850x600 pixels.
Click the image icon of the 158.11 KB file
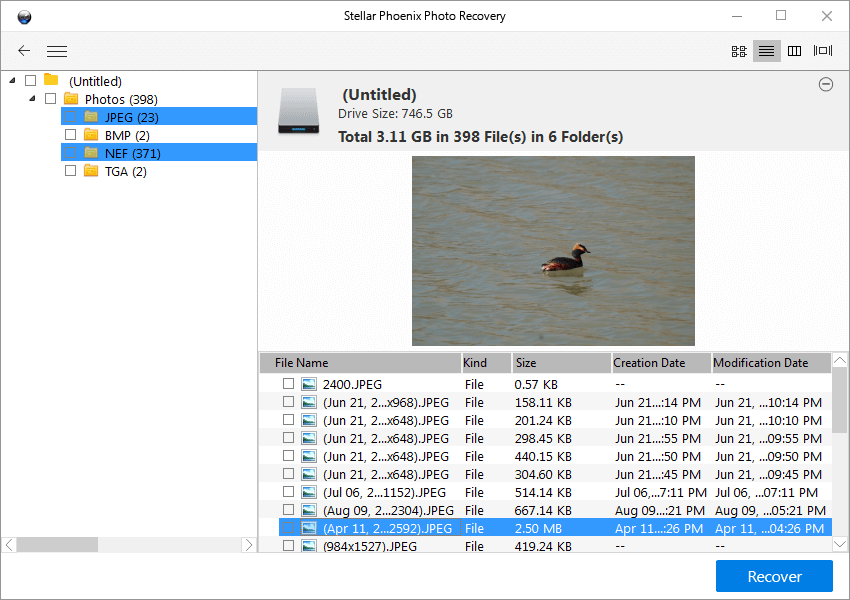309,402
